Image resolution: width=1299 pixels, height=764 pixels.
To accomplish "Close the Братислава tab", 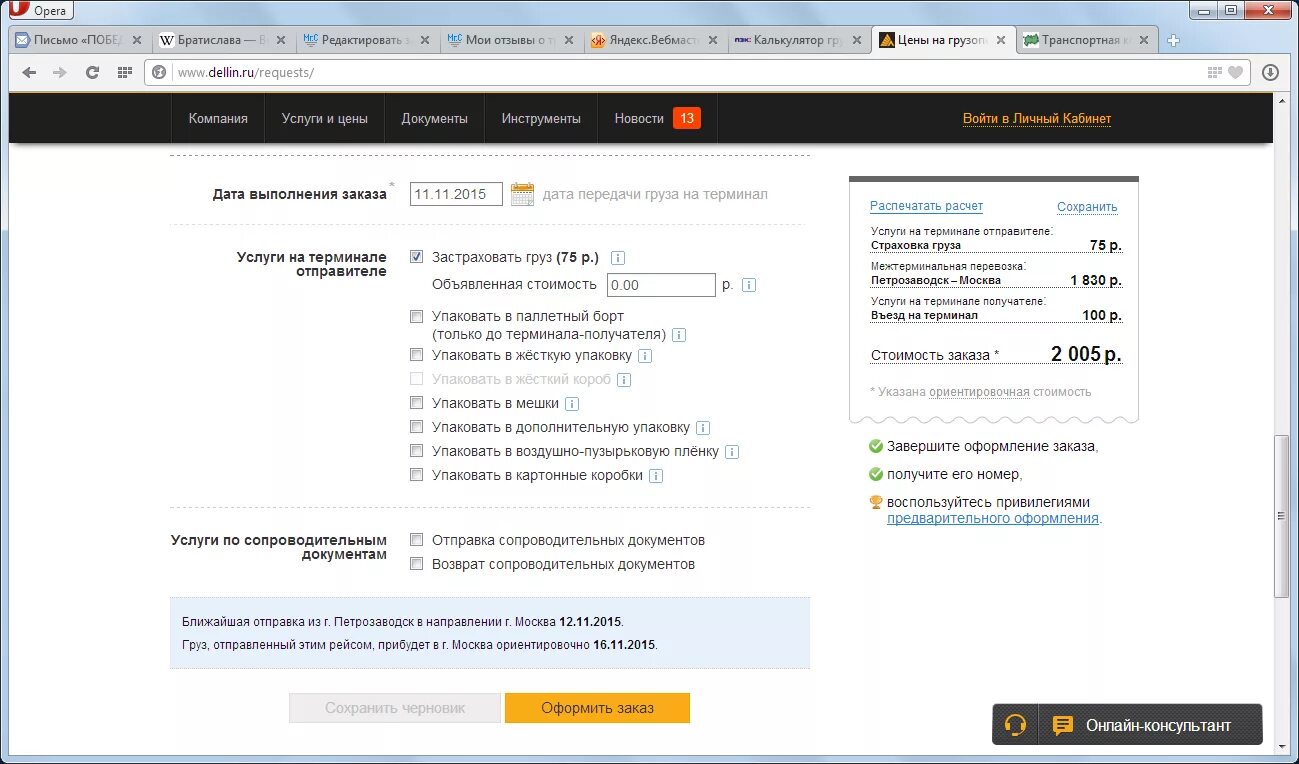I will coord(281,41).
